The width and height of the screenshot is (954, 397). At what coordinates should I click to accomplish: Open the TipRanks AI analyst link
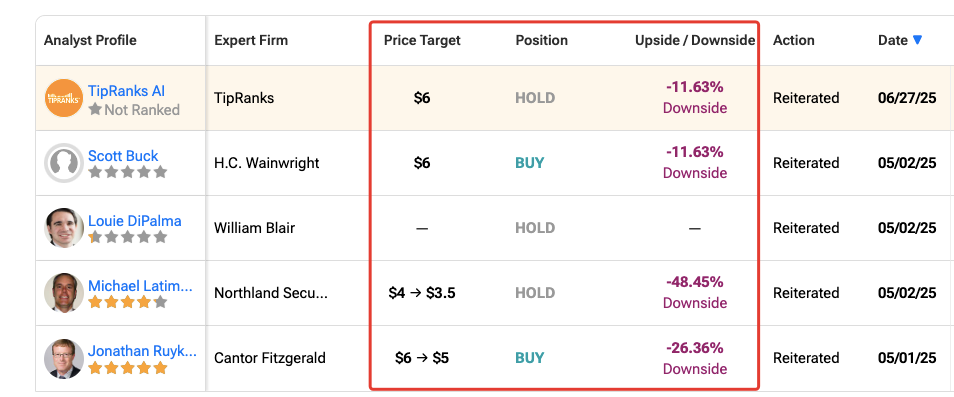coord(127,91)
